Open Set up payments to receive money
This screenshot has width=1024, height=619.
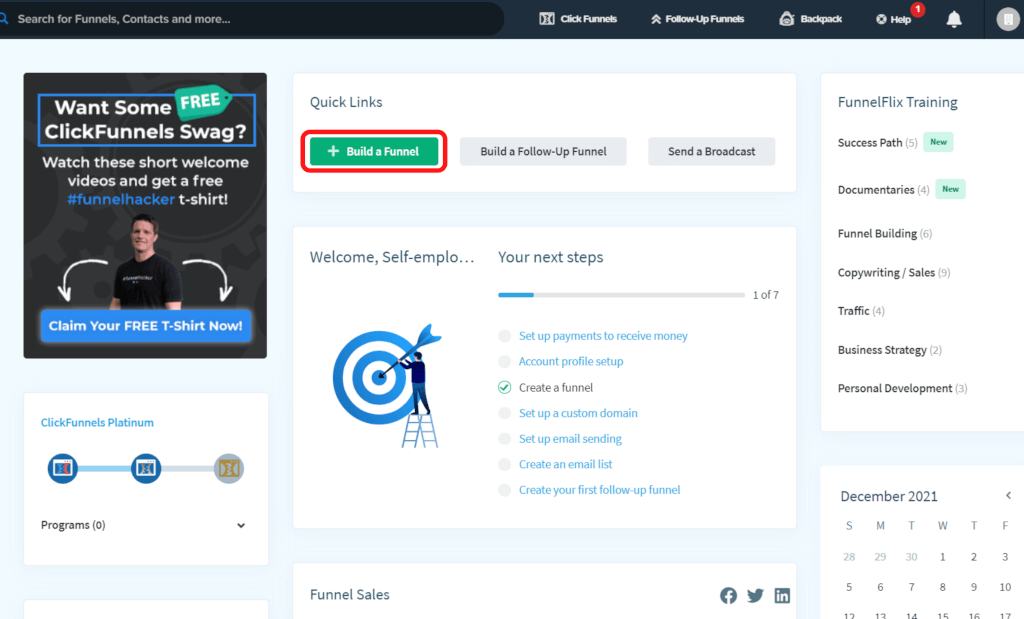click(603, 336)
